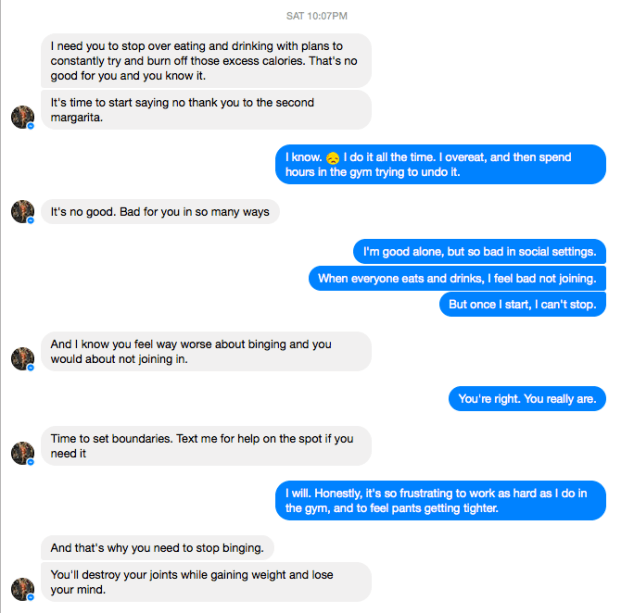This screenshot has width=634, height=613.
Task: Select the "You'll destroy your joints" message bubble
Action: pyautogui.click(x=206, y=582)
